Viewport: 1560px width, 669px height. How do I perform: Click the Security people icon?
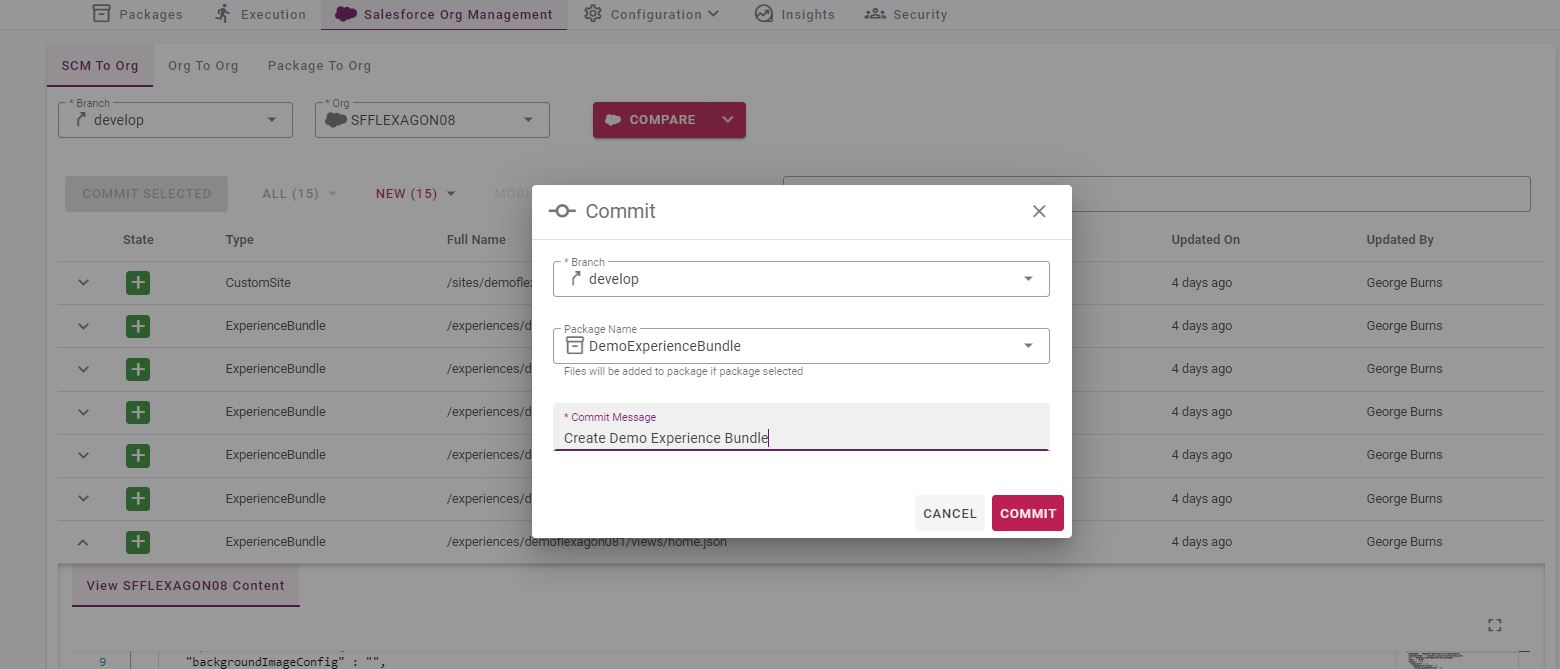[x=875, y=14]
